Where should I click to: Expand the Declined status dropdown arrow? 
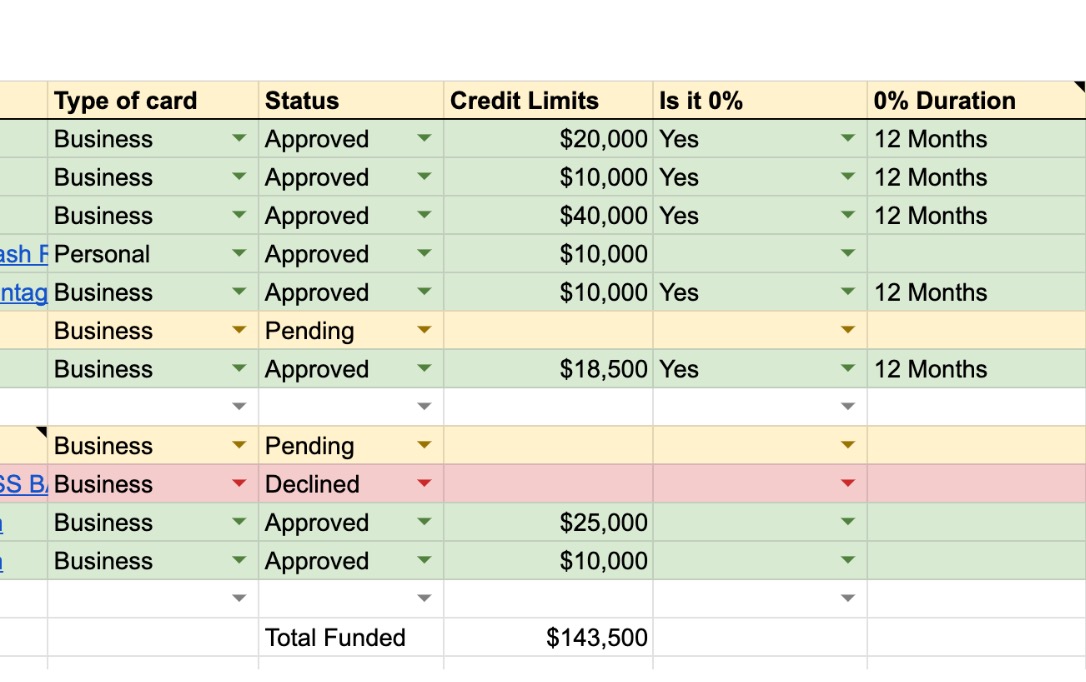coord(424,484)
